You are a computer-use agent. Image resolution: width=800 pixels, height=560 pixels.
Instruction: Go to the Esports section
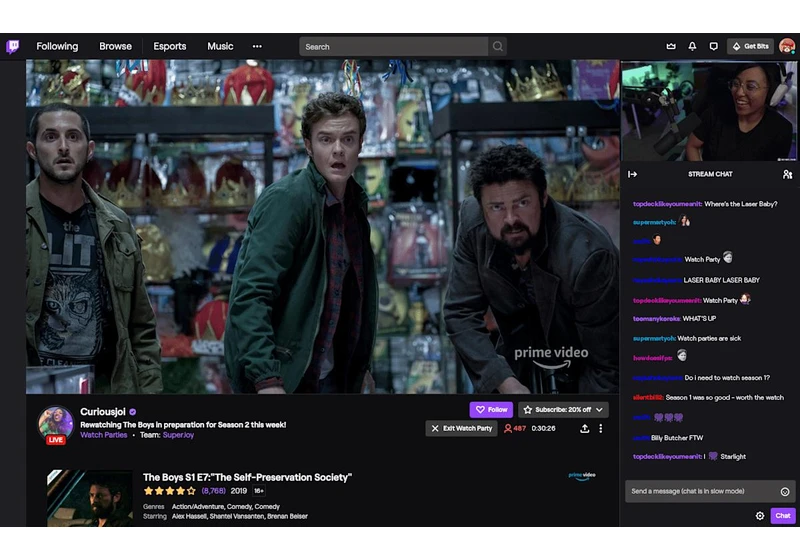coord(169,46)
